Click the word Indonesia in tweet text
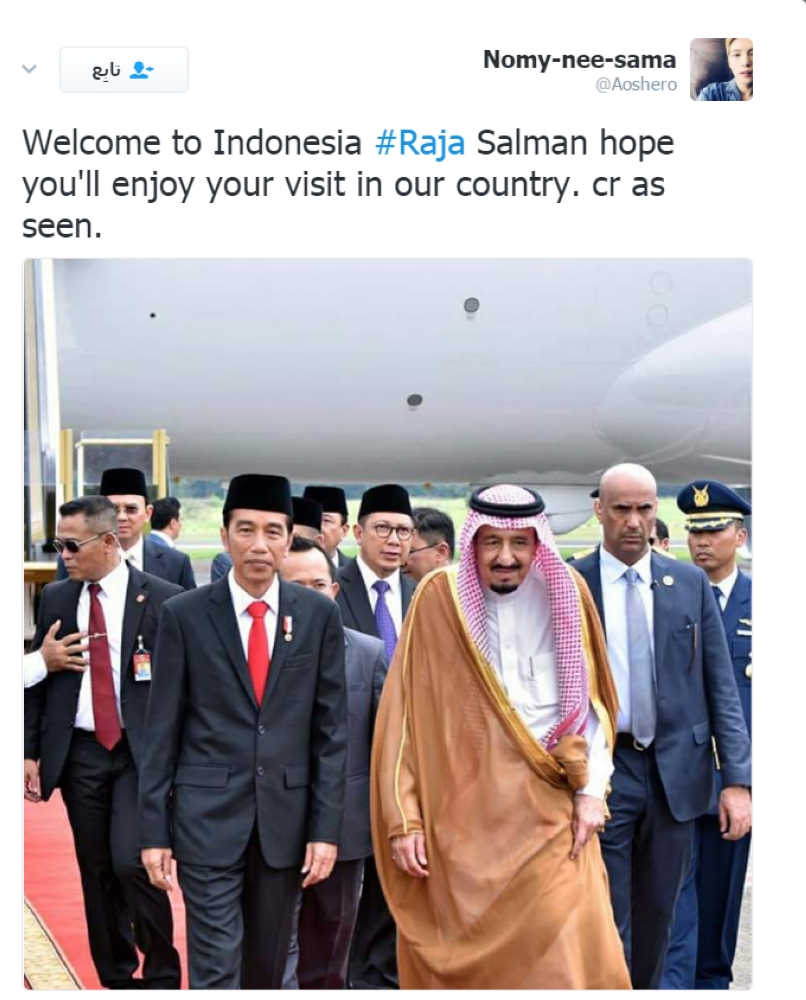The height and width of the screenshot is (1000, 806). pyautogui.click(x=286, y=142)
